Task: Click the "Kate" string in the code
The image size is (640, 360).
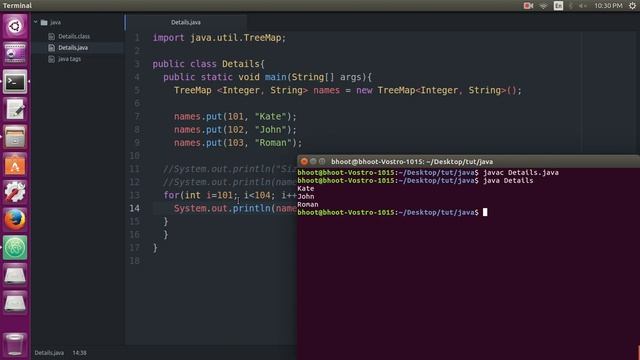Action: (270, 117)
